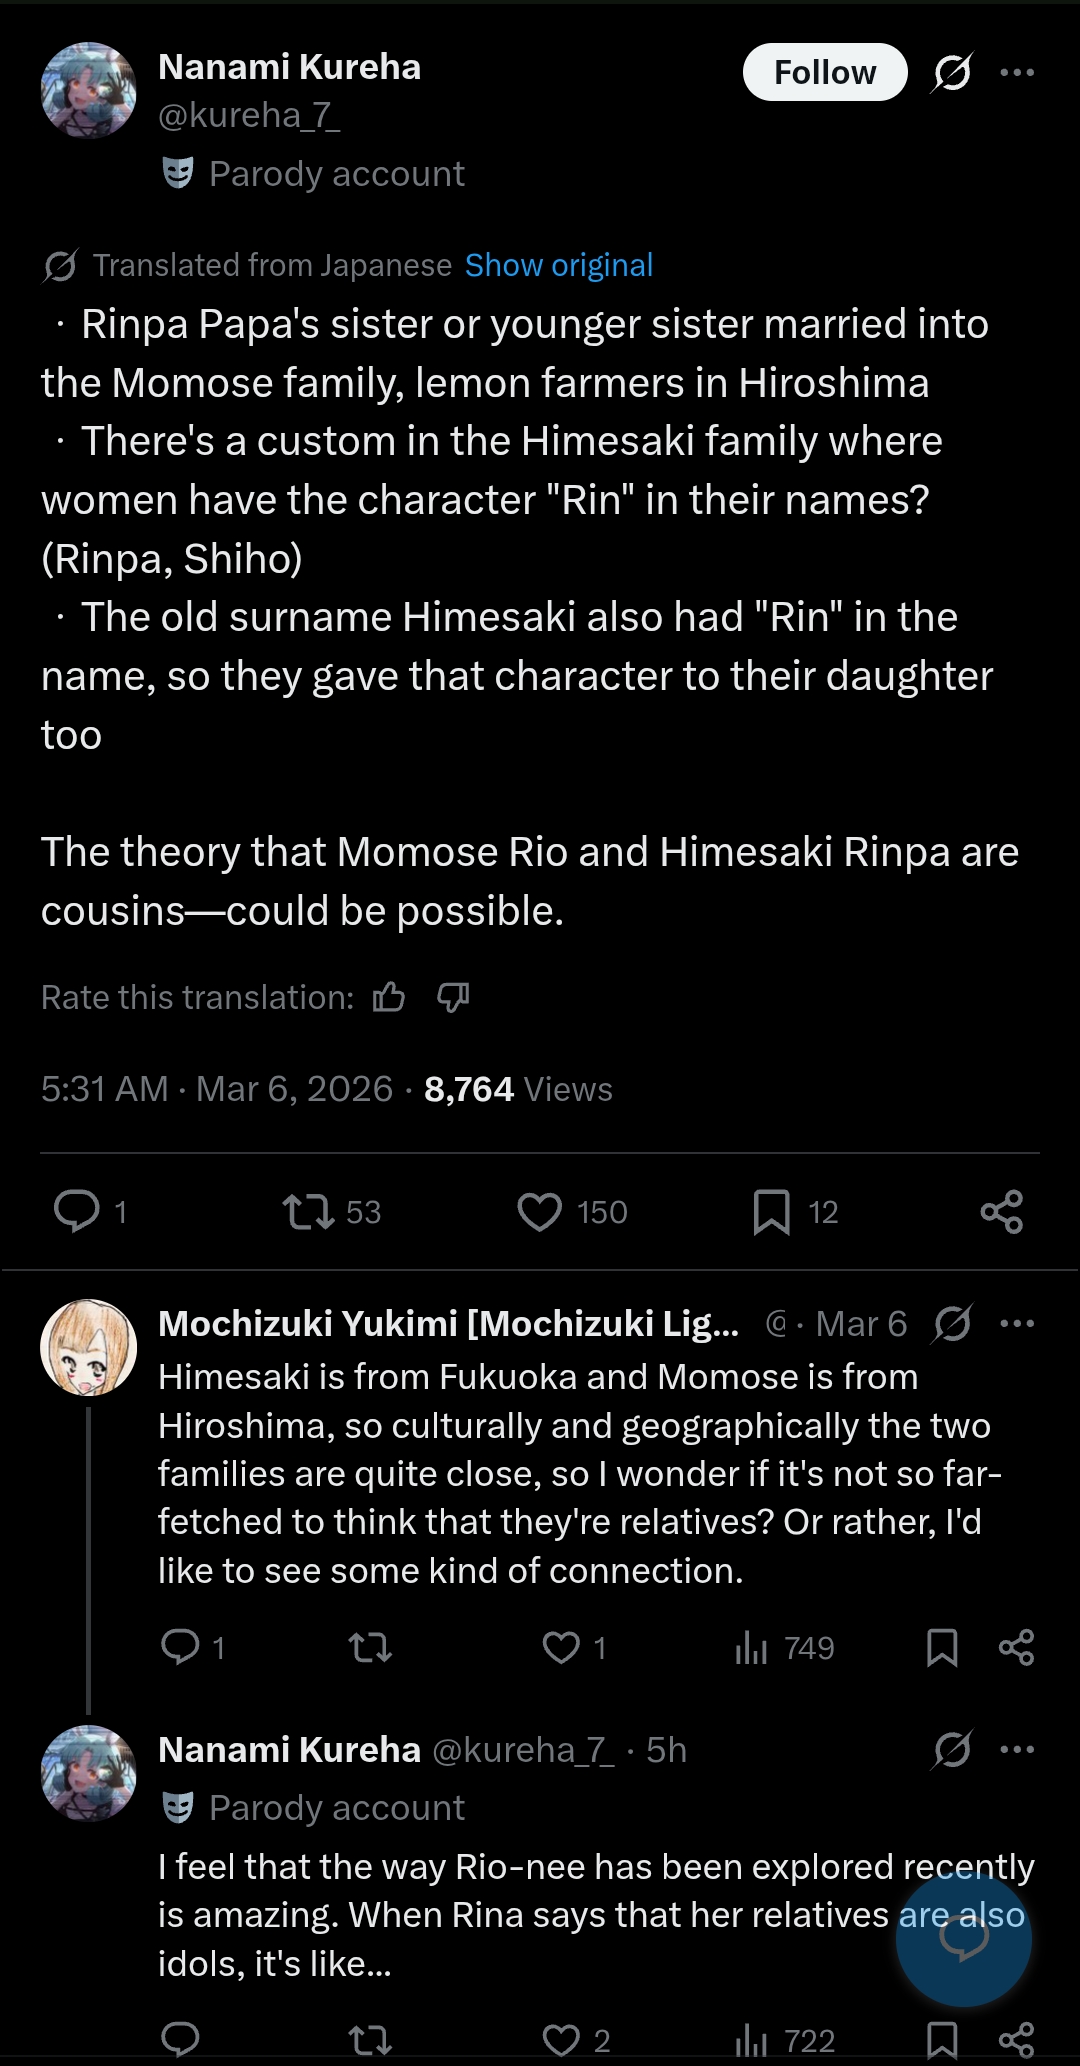
Task: Open more options on Nanami's 5h reply
Action: (1017, 1749)
